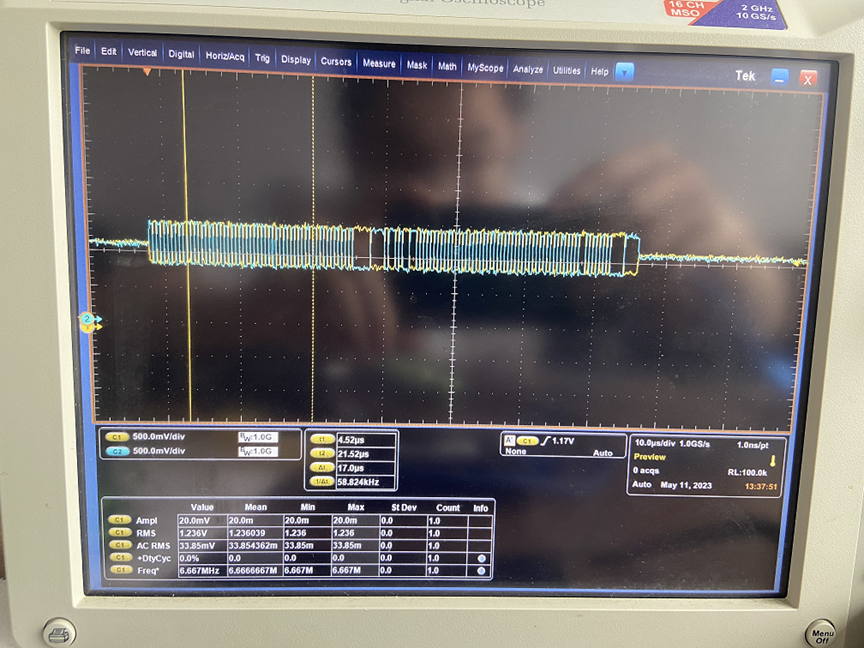Open the File menu
The image size is (864, 648).
tap(83, 50)
